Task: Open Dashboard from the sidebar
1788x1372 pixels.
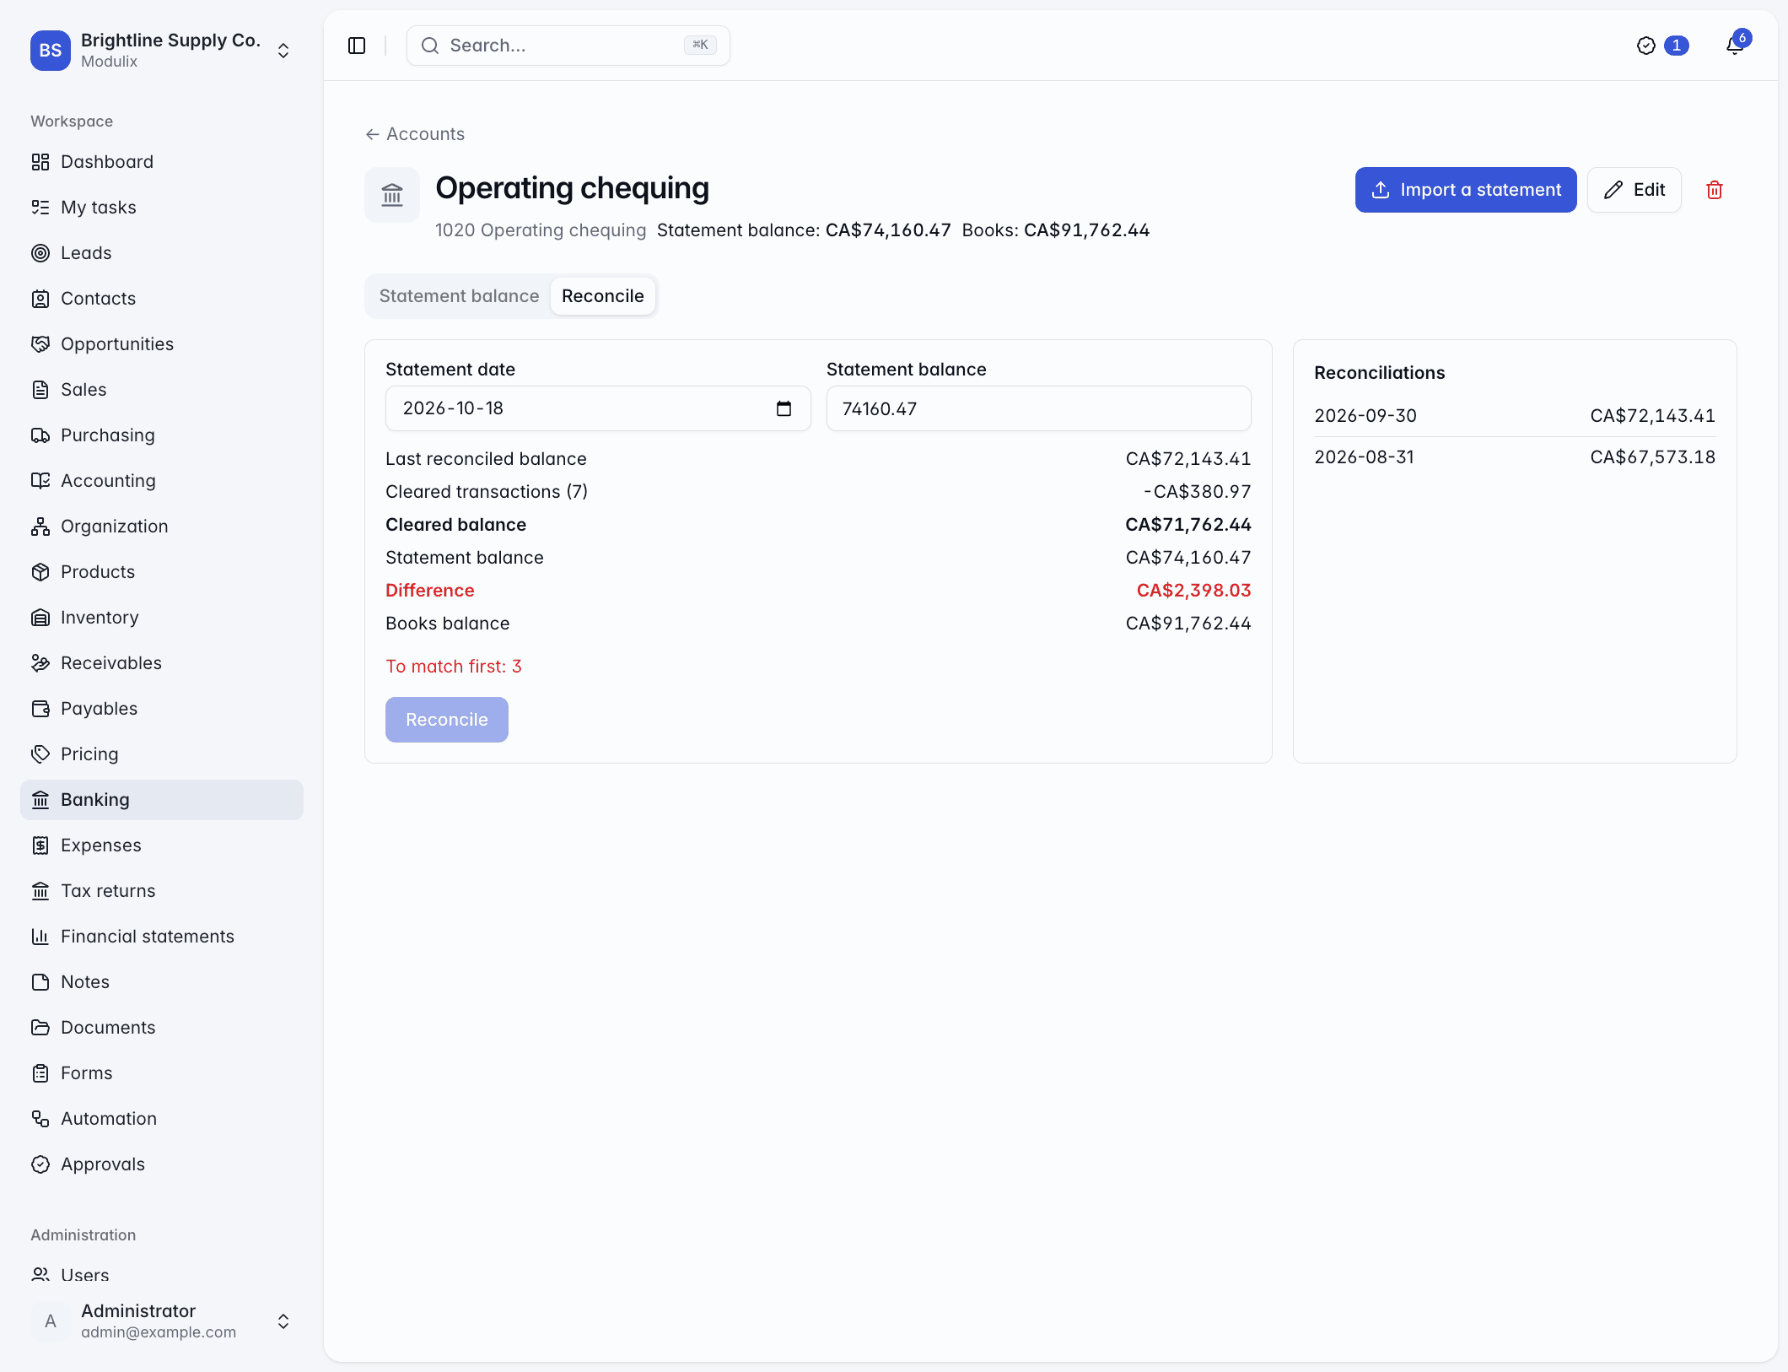Action: pos(162,162)
